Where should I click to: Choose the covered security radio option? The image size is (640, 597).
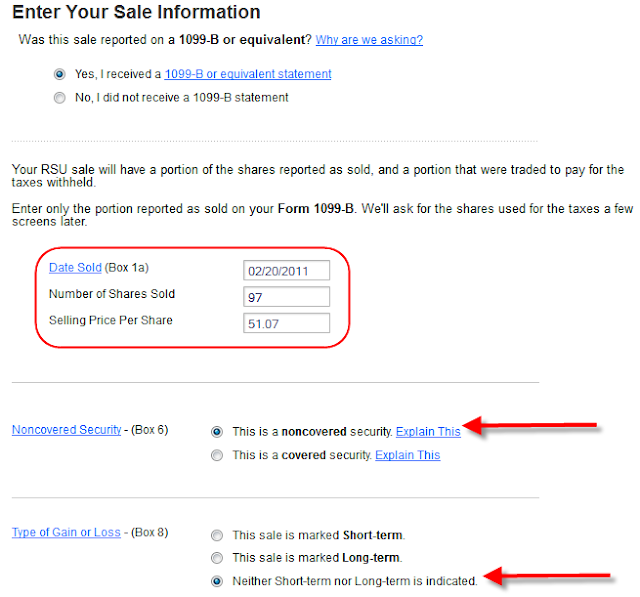pos(217,455)
